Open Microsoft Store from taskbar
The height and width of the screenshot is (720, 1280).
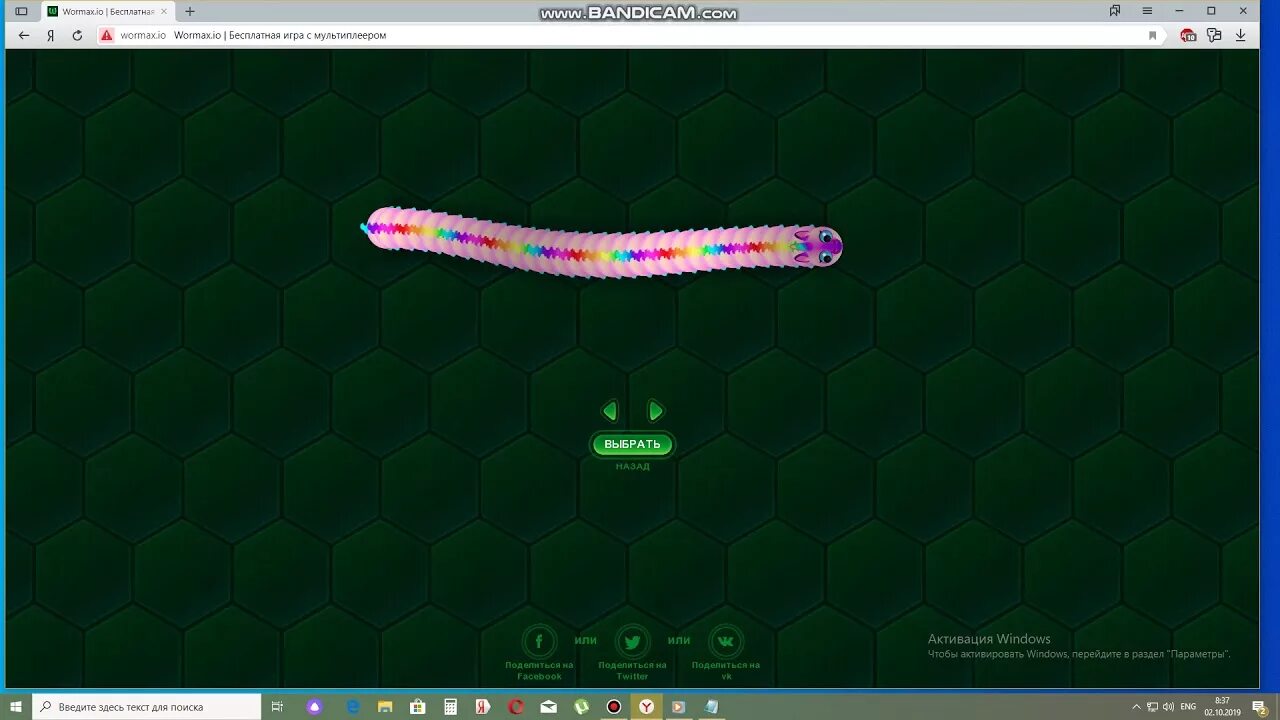click(x=418, y=707)
